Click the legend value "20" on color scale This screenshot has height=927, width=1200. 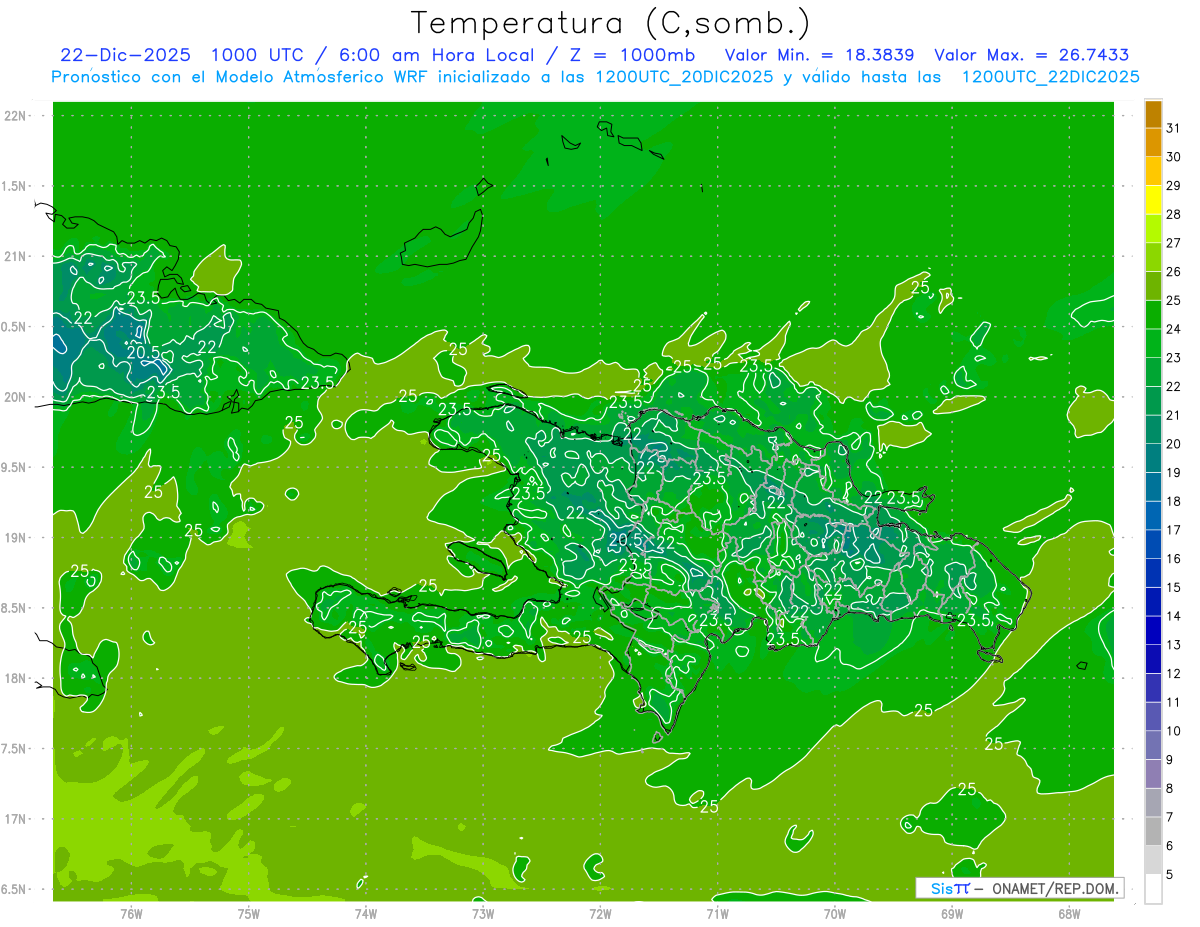tap(1174, 444)
